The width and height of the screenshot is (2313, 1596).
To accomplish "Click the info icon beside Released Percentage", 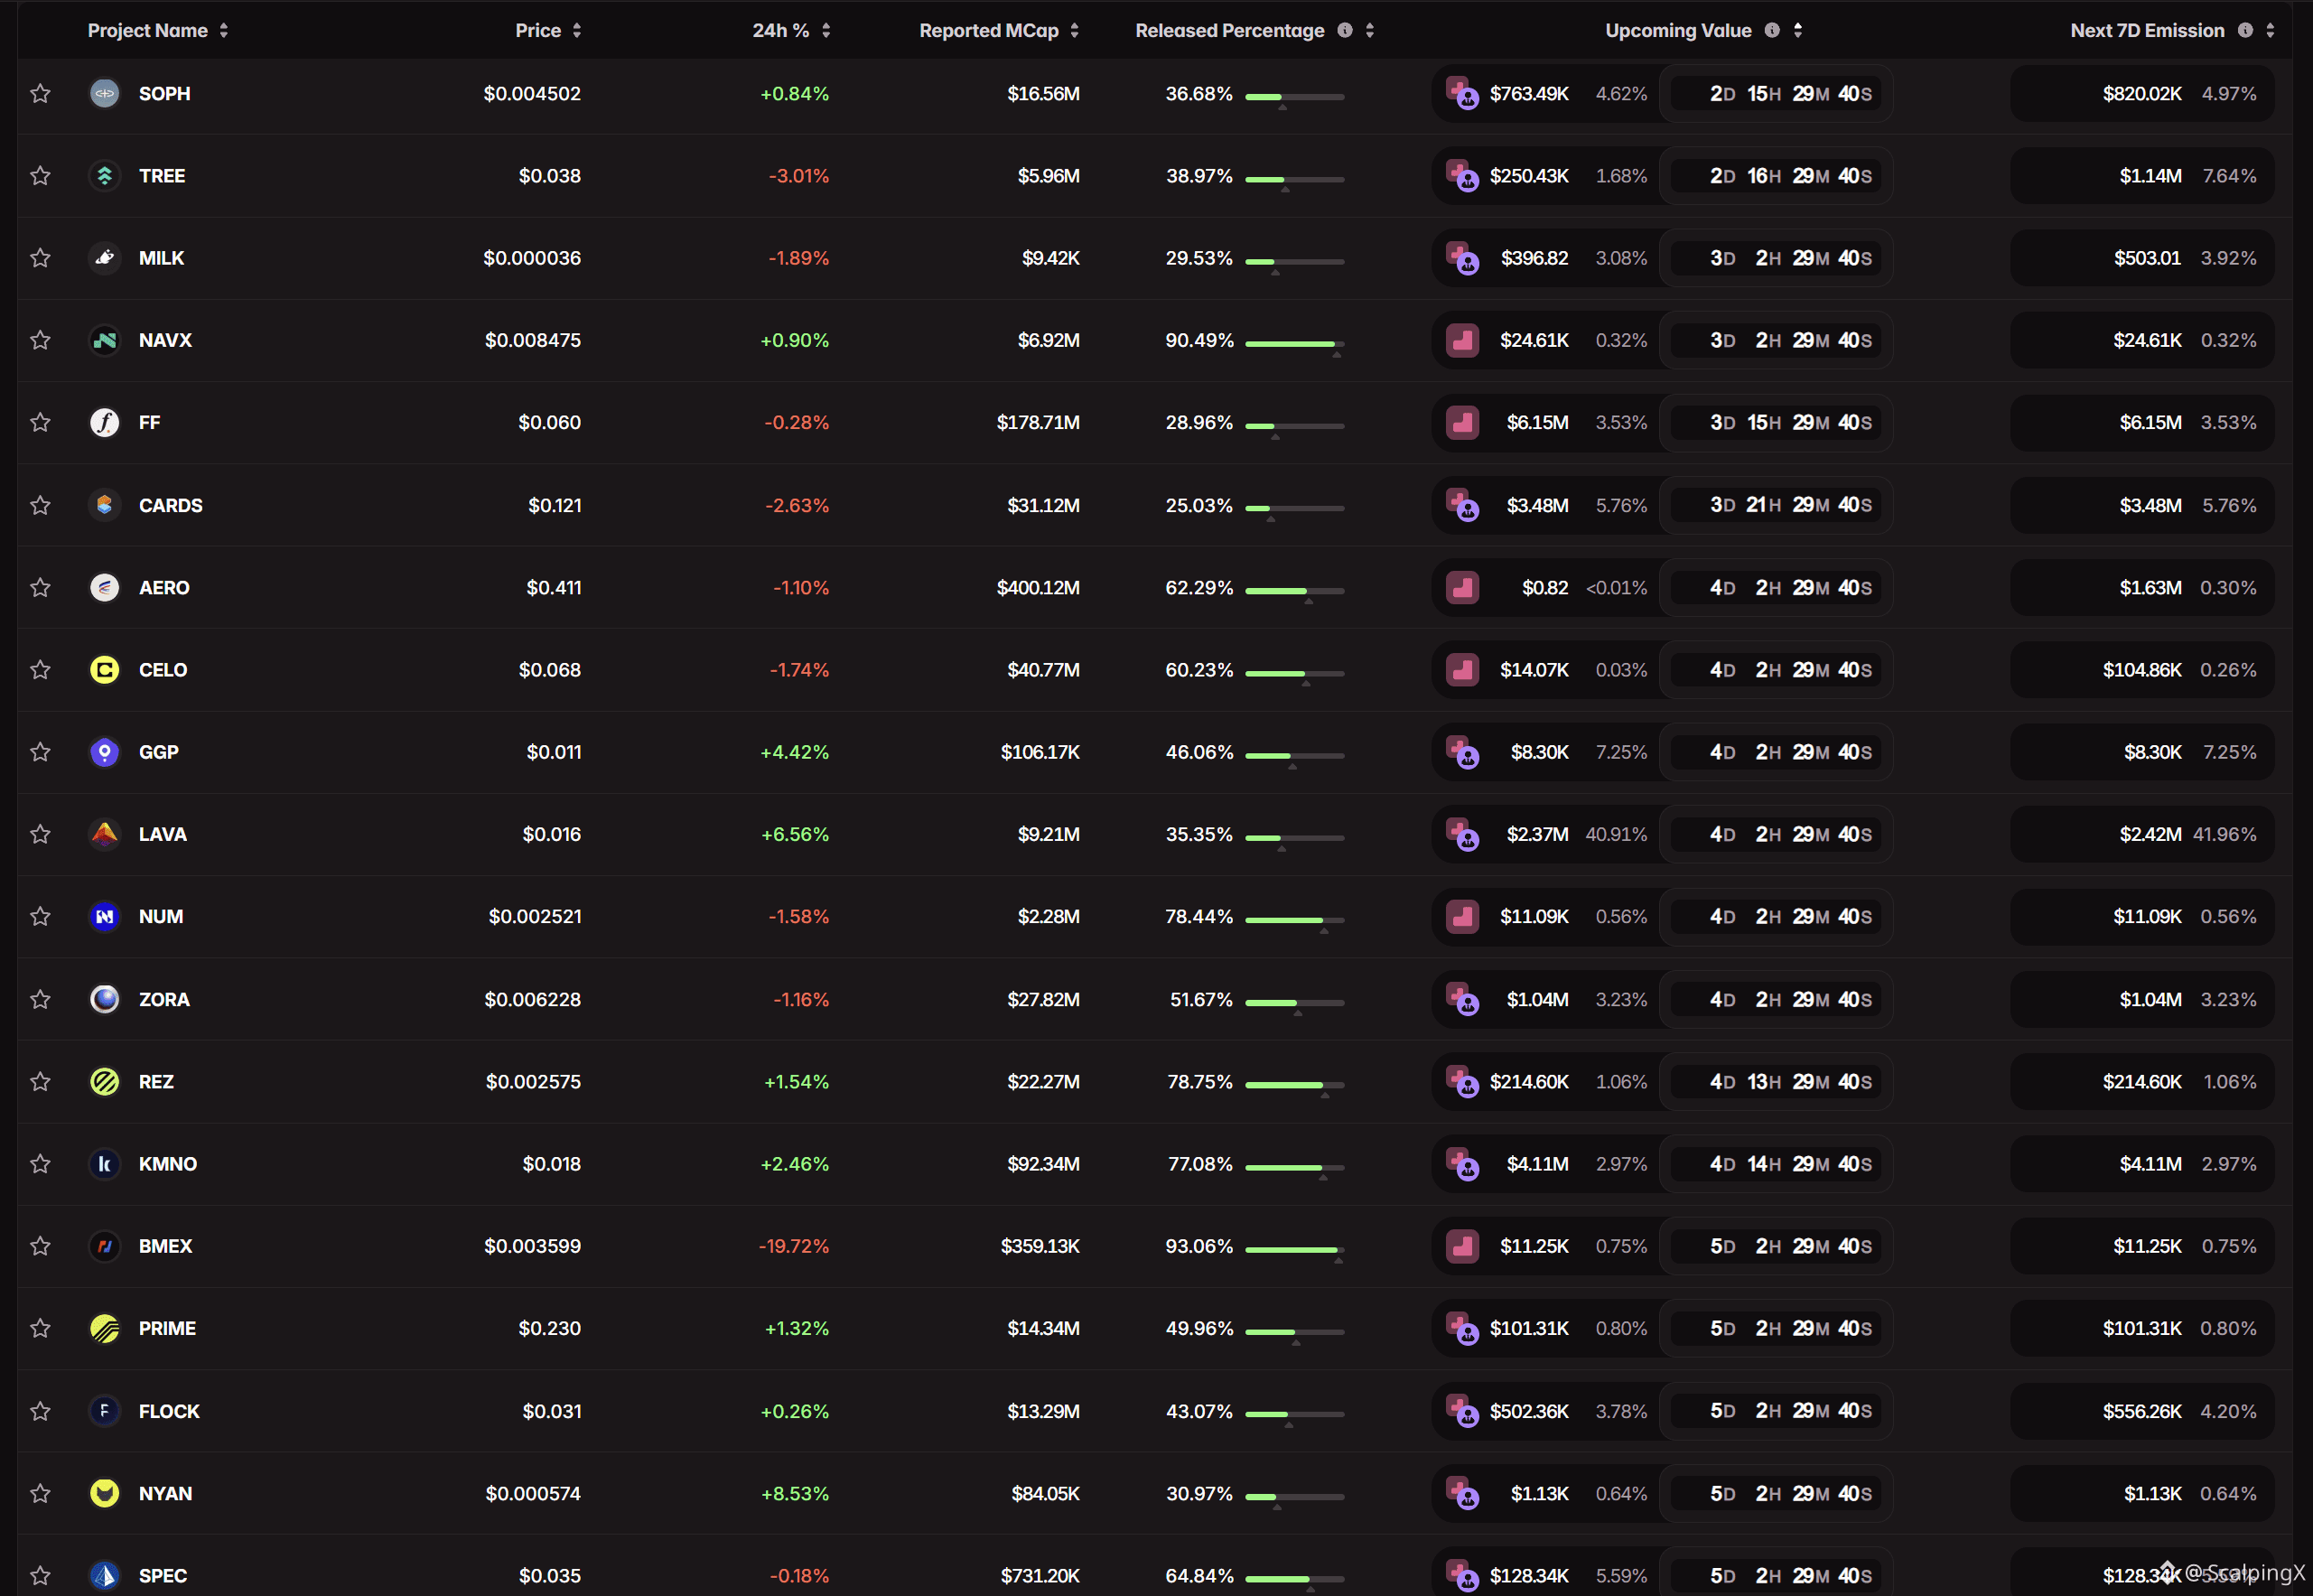I will tap(1345, 30).
